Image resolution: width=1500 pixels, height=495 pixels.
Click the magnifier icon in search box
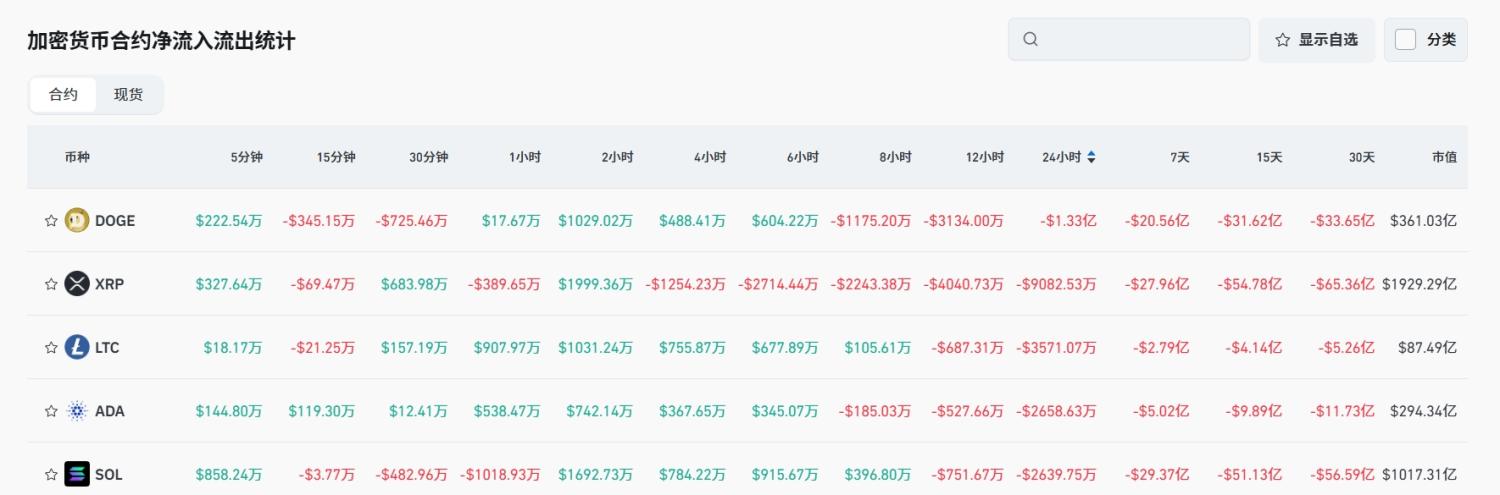click(x=1031, y=40)
